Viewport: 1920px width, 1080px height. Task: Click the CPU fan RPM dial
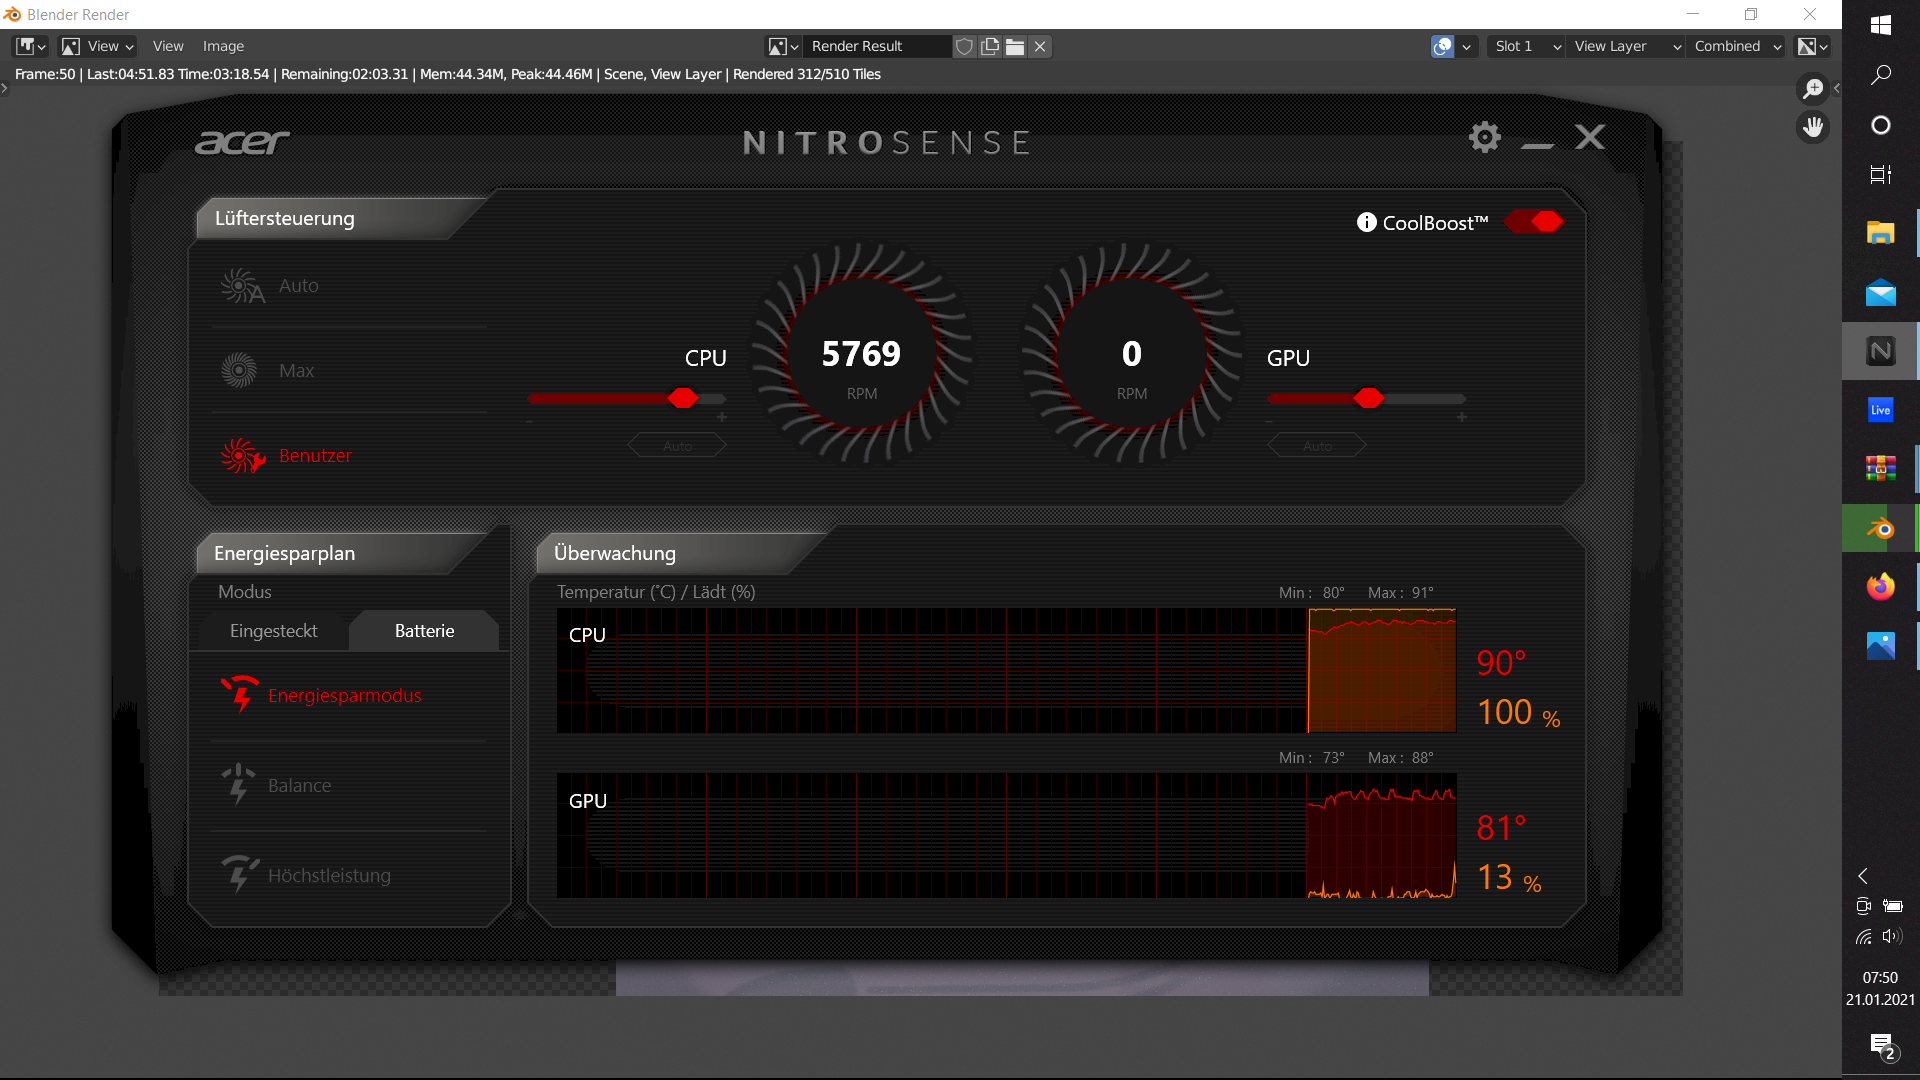(x=861, y=352)
